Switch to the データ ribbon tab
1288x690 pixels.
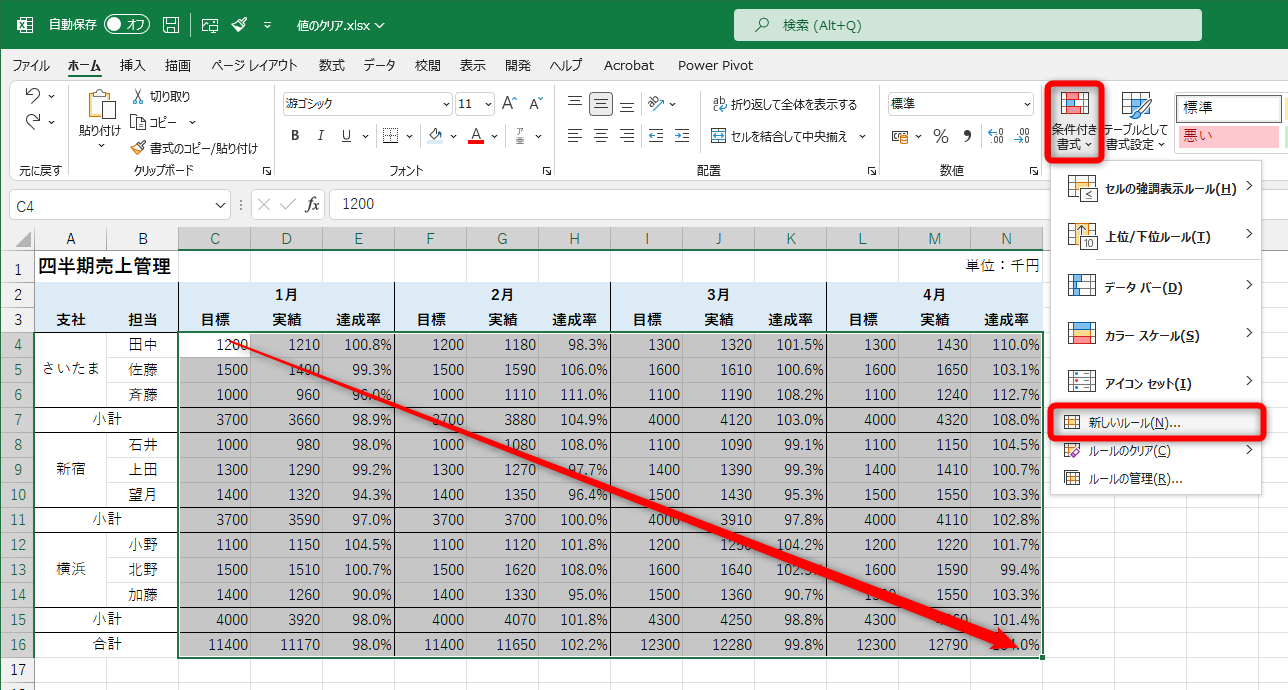pyautogui.click(x=380, y=65)
